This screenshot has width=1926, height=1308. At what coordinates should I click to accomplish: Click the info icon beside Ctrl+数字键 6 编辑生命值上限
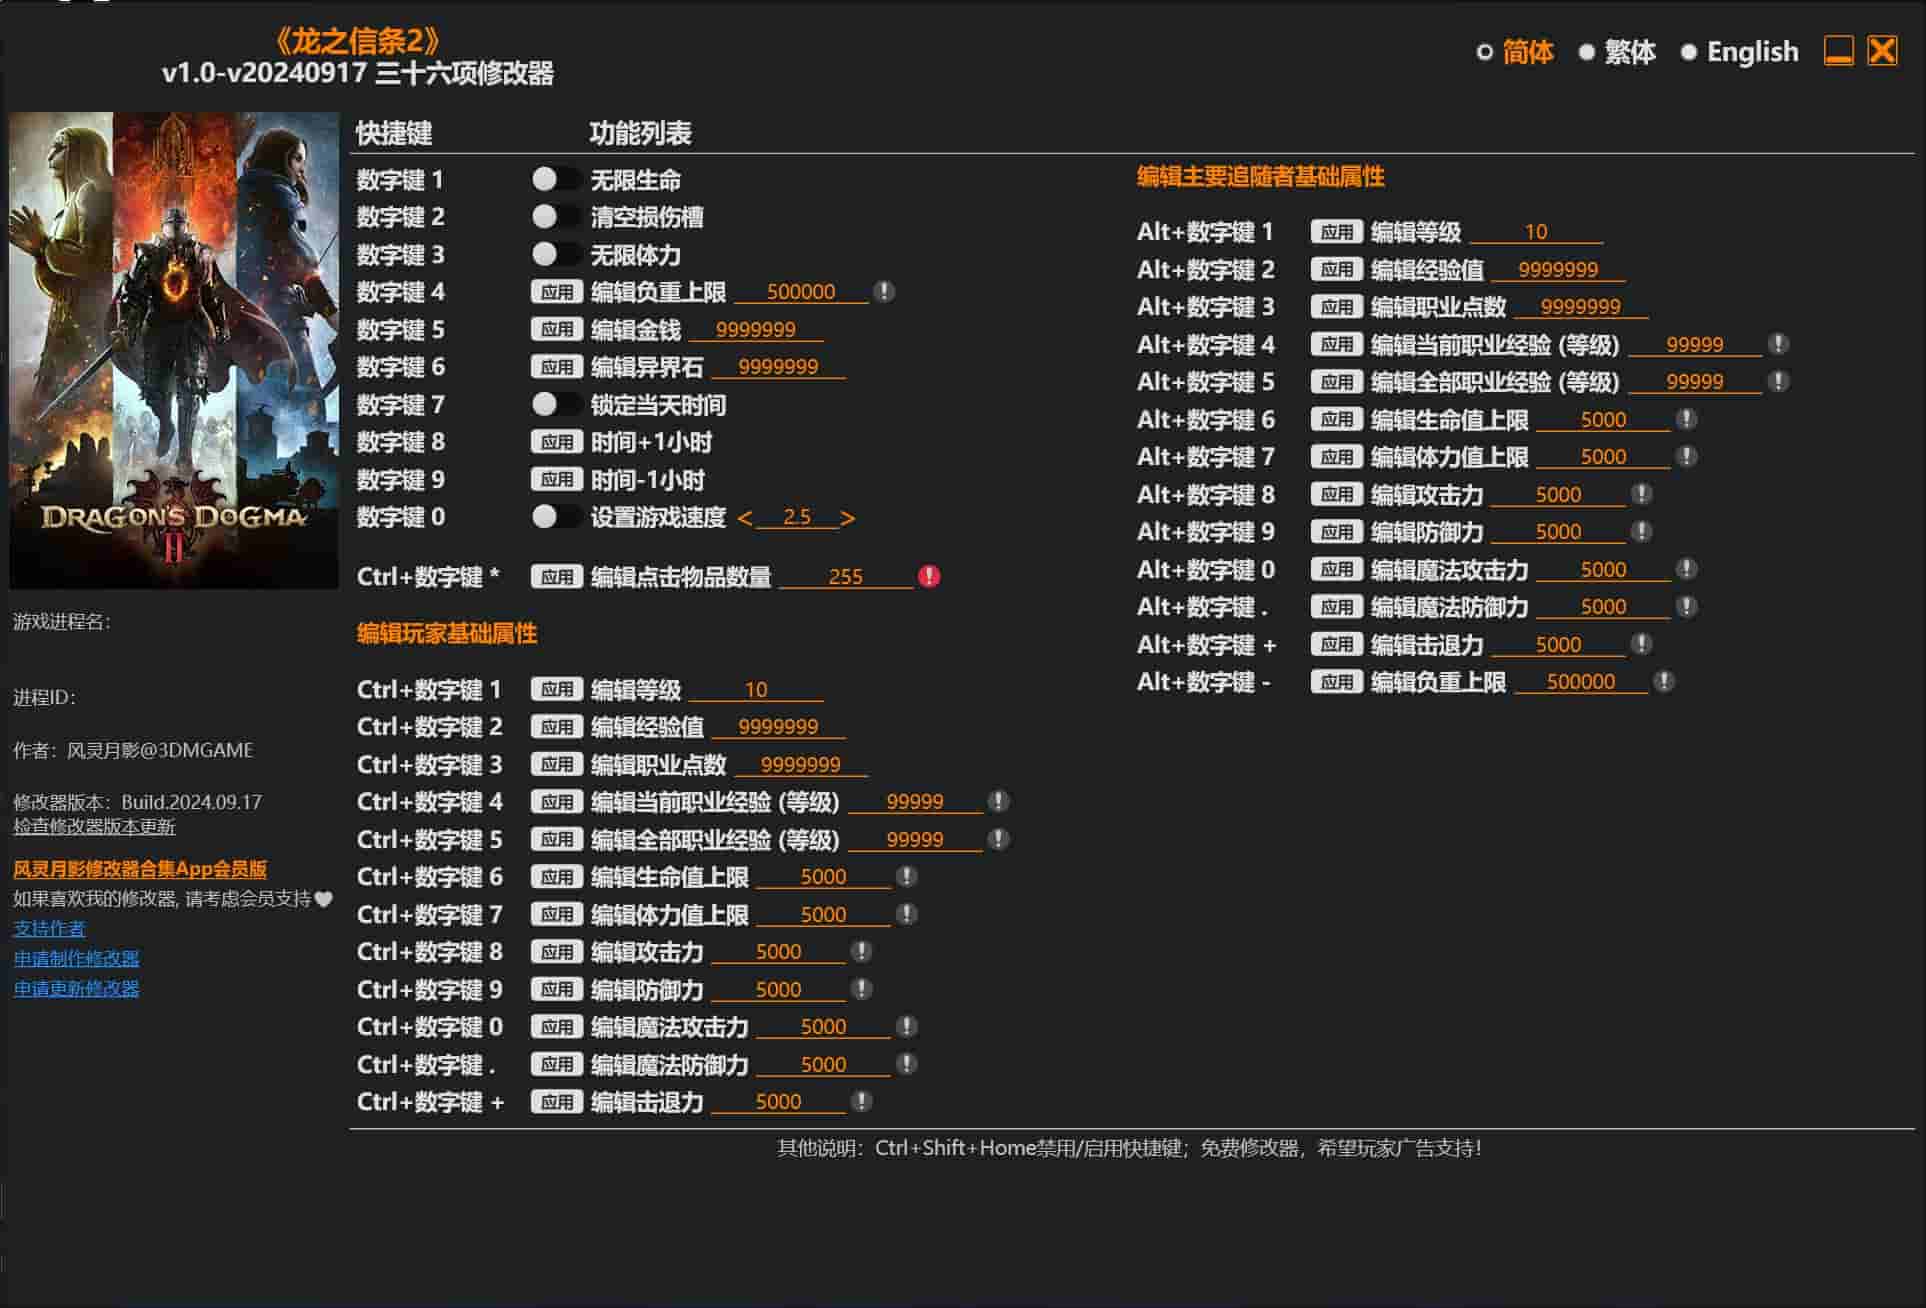pyautogui.click(x=906, y=877)
